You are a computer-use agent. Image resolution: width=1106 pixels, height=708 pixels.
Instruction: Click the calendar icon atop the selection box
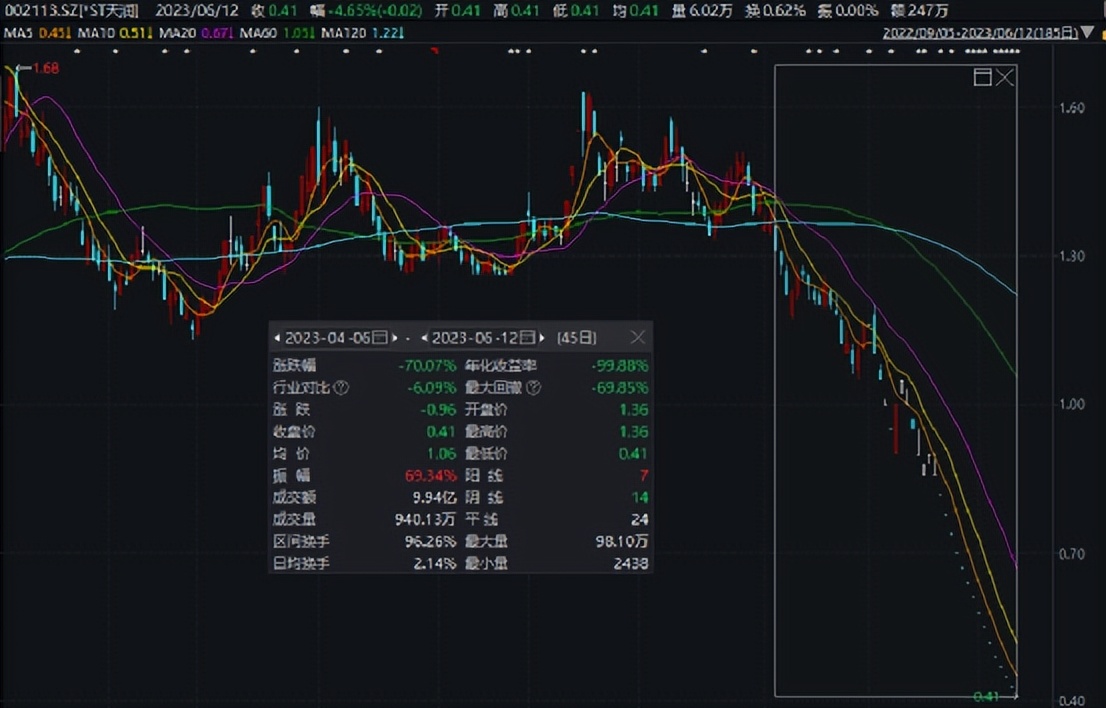(x=984, y=77)
